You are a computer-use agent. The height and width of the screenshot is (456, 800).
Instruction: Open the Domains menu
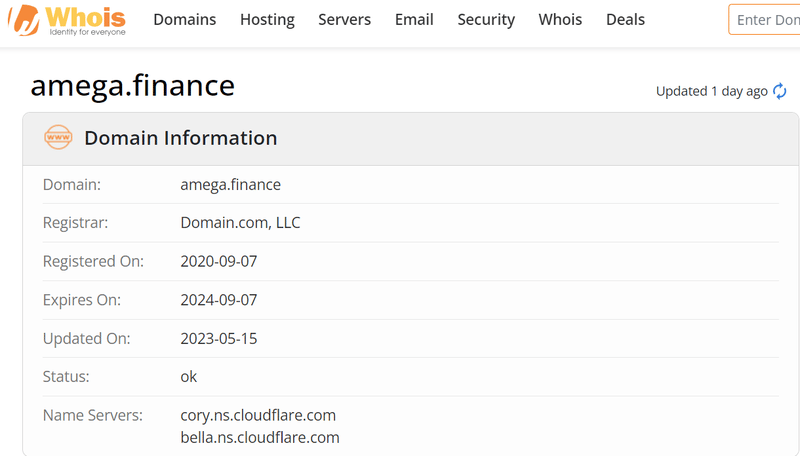point(185,19)
